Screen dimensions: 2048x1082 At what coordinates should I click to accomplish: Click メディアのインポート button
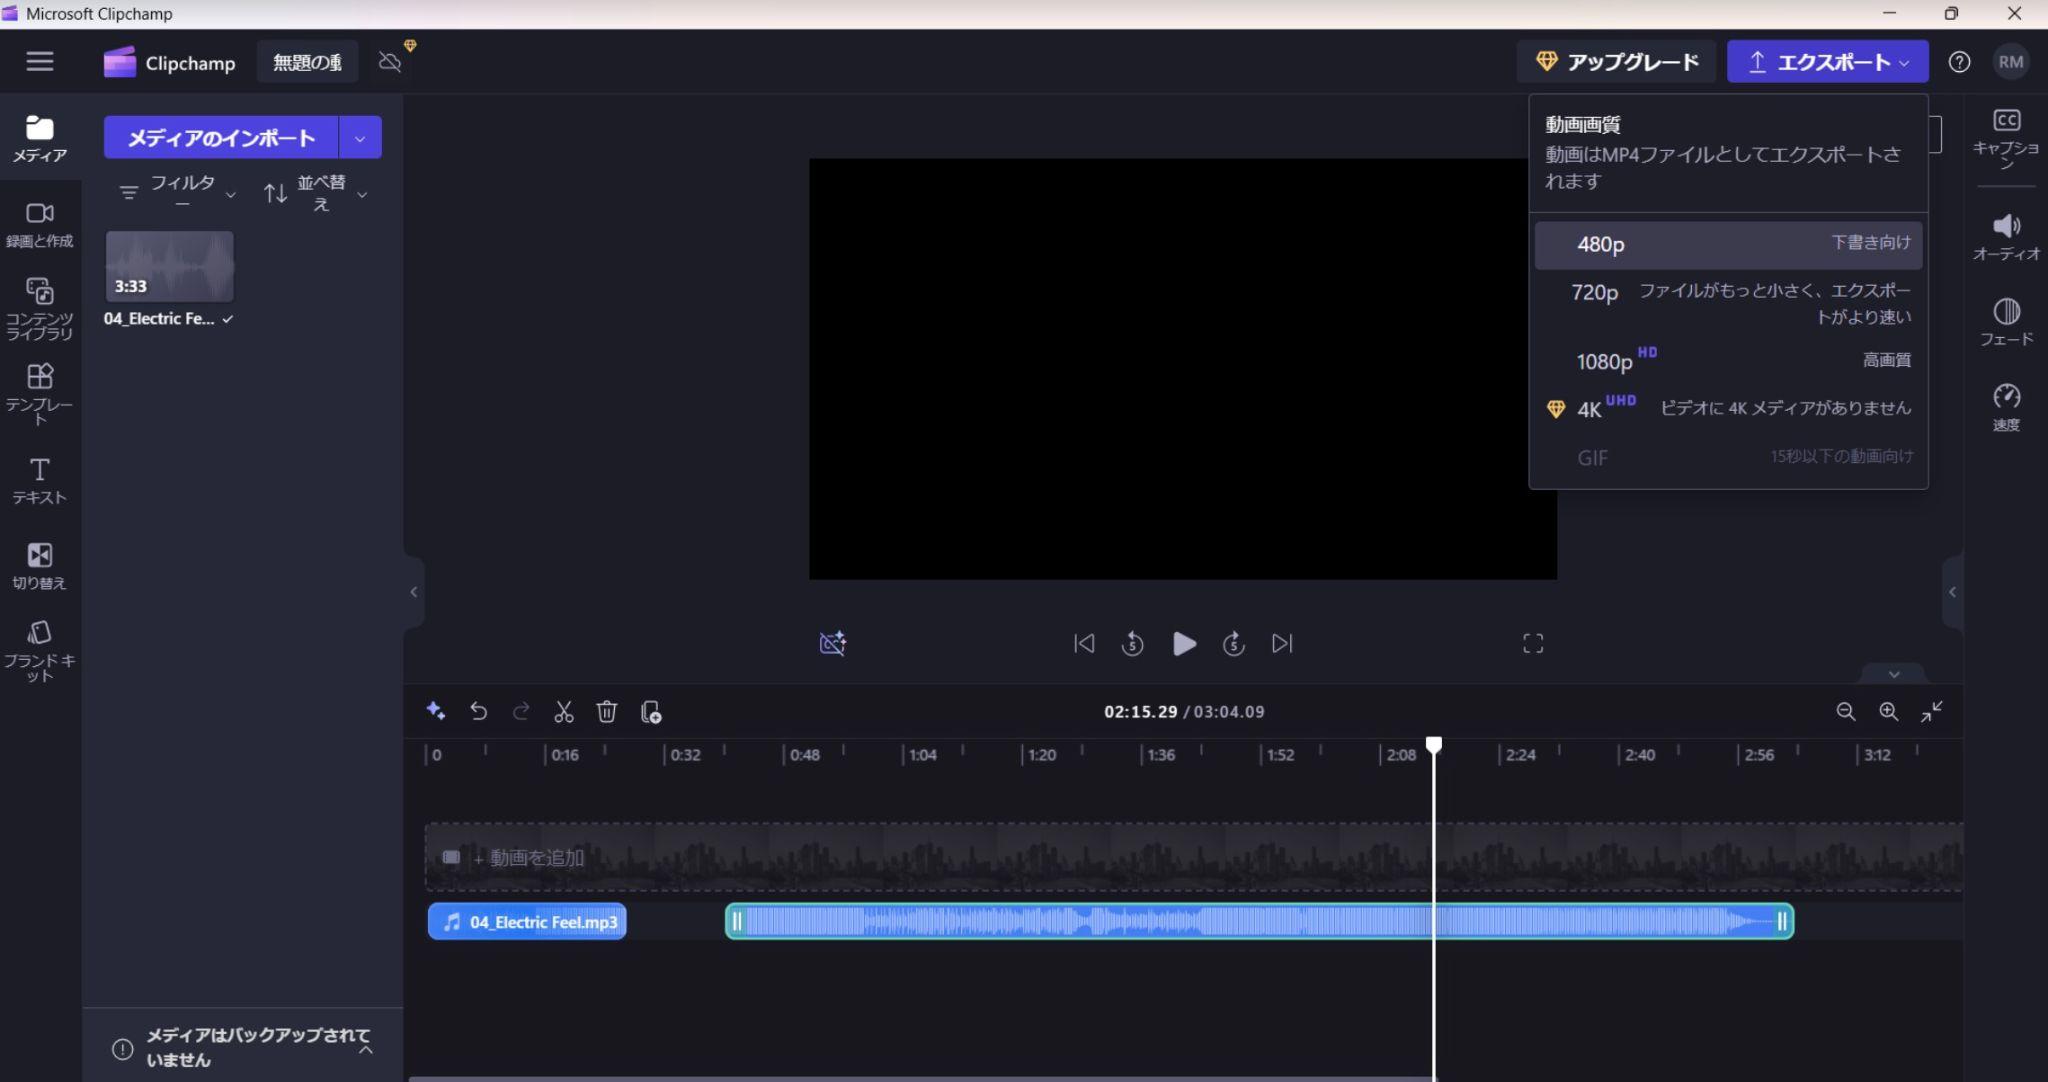point(221,138)
